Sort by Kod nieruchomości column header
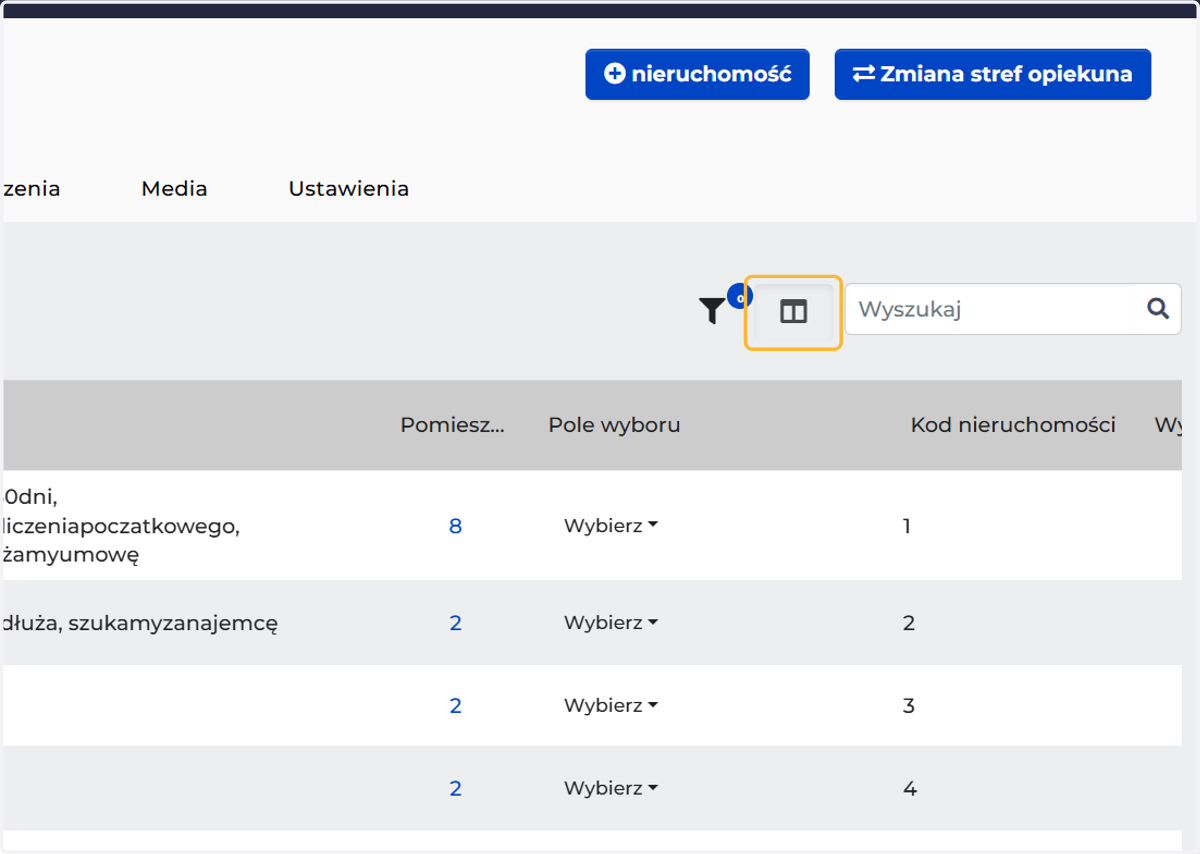This screenshot has width=1200, height=854. coord(1013,425)
